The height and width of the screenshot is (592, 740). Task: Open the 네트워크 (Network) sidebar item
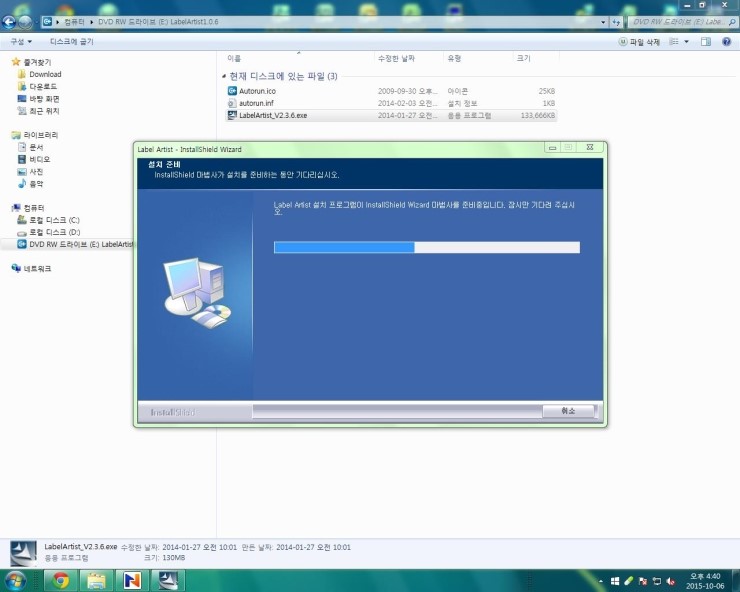pyautogui.click(x=37, y=268)
